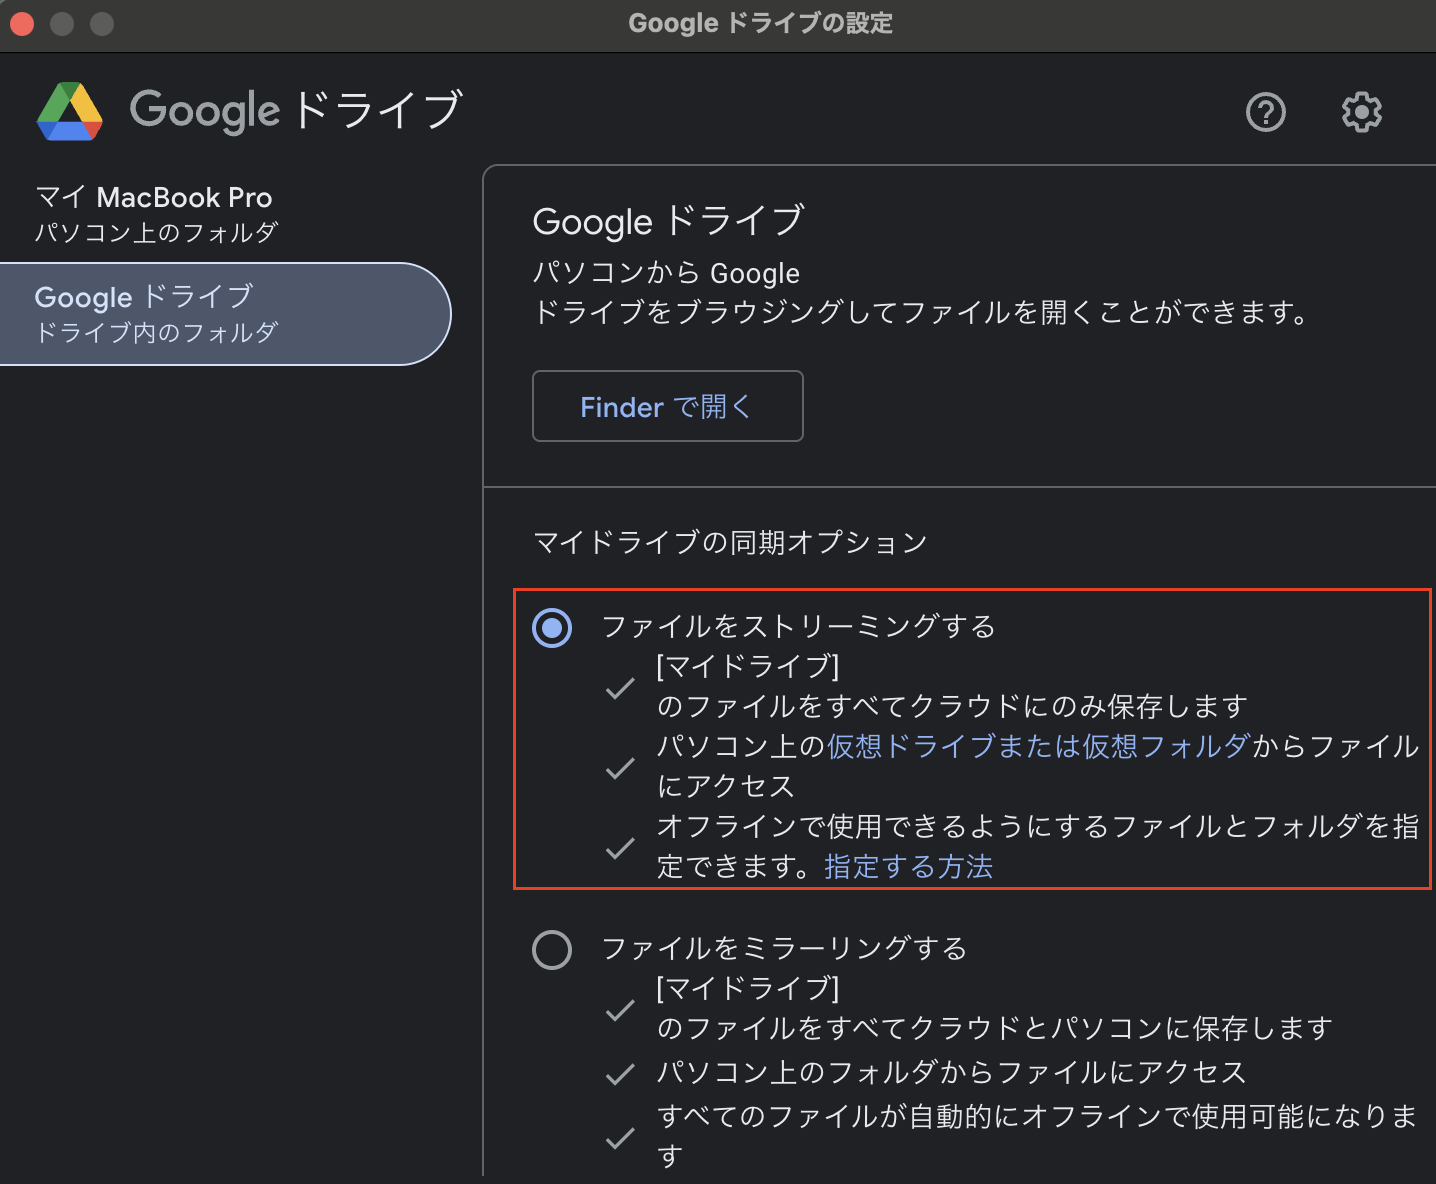Click the Google ドライブの設定 title bar

(x=761, y=22)
